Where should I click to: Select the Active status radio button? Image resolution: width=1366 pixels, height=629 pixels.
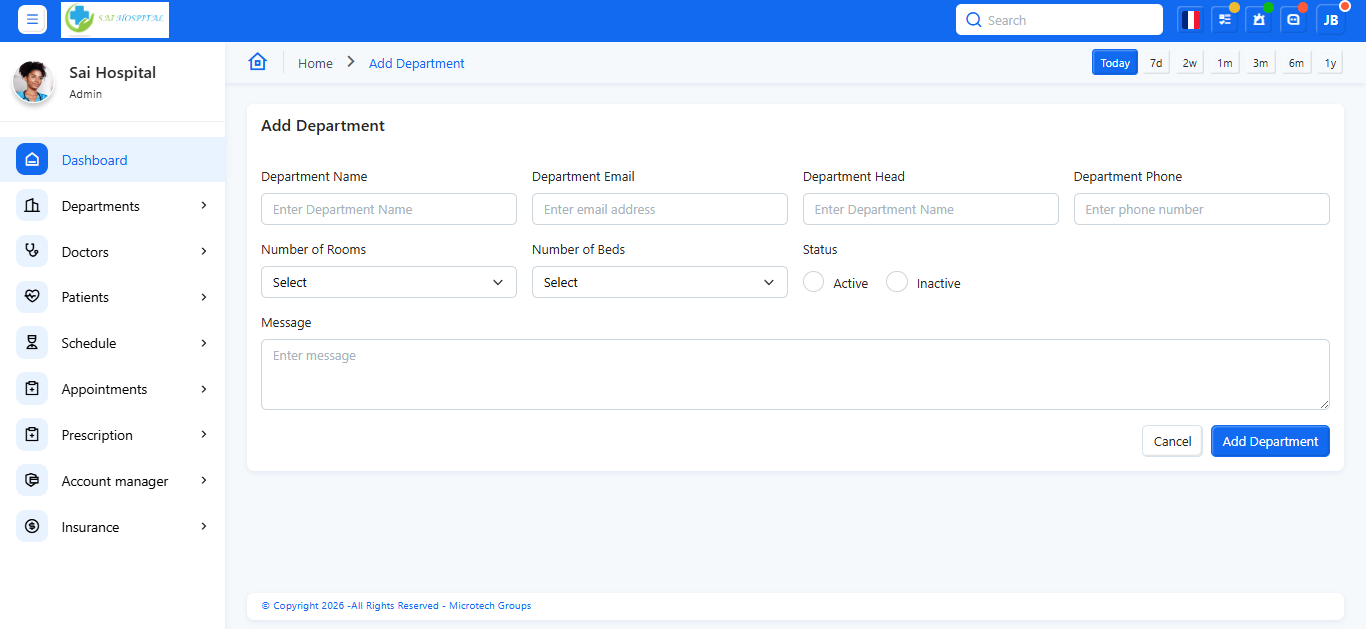(814, 282)
